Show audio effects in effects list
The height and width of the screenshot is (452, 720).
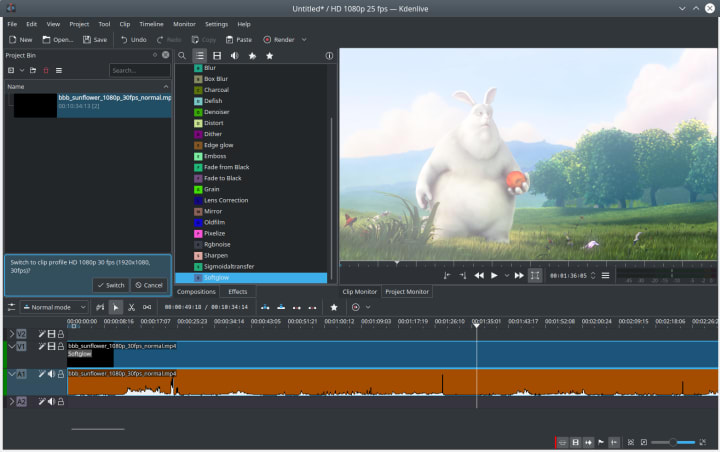point(234,56)
